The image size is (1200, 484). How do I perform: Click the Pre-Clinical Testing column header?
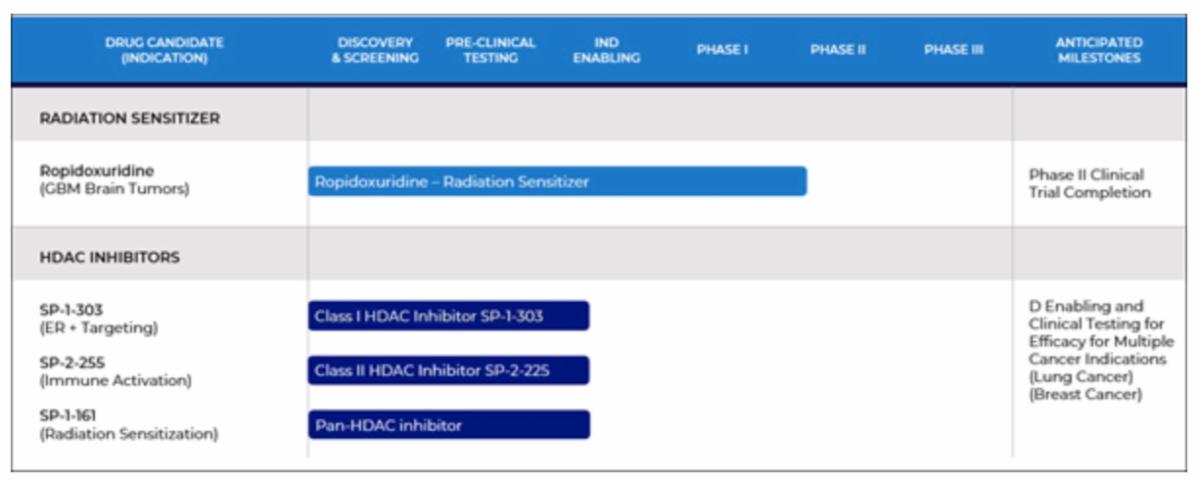tap(490, 50)
